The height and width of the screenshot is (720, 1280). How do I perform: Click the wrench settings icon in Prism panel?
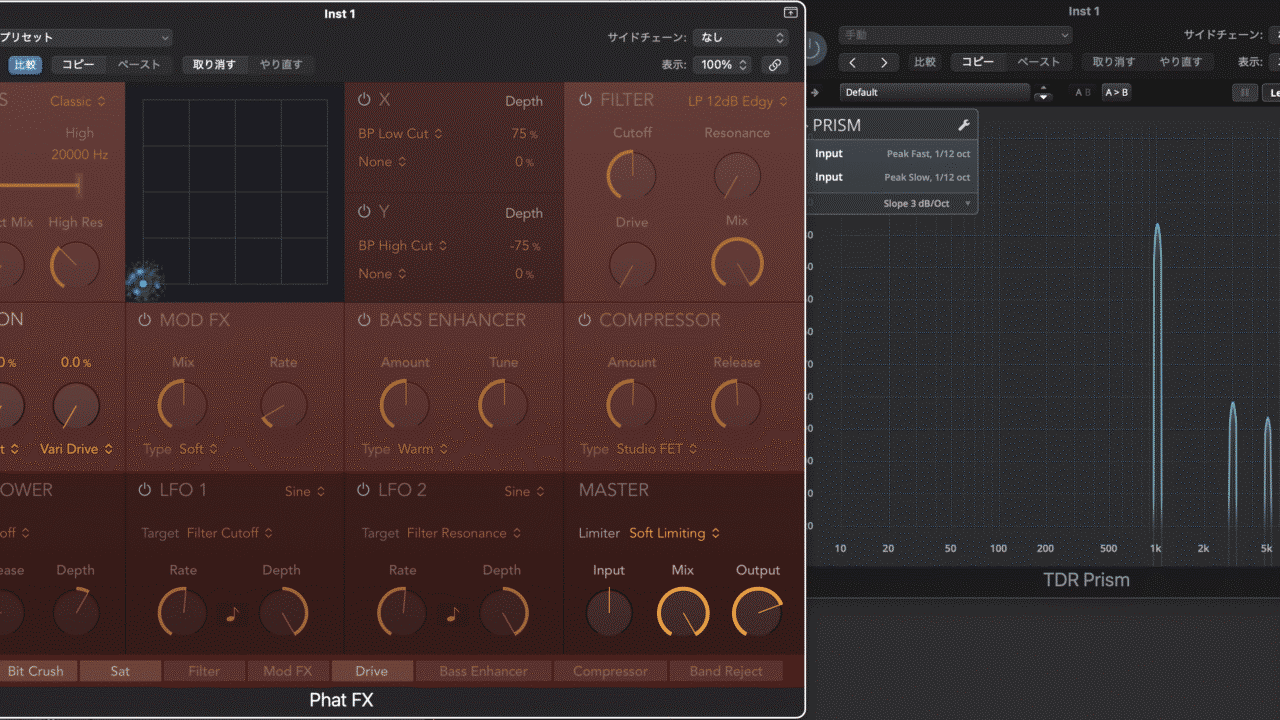[x=963, y=125]
